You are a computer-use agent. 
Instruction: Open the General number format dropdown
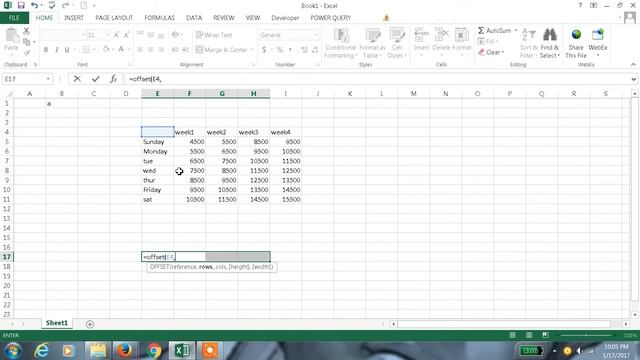(316, 35)
